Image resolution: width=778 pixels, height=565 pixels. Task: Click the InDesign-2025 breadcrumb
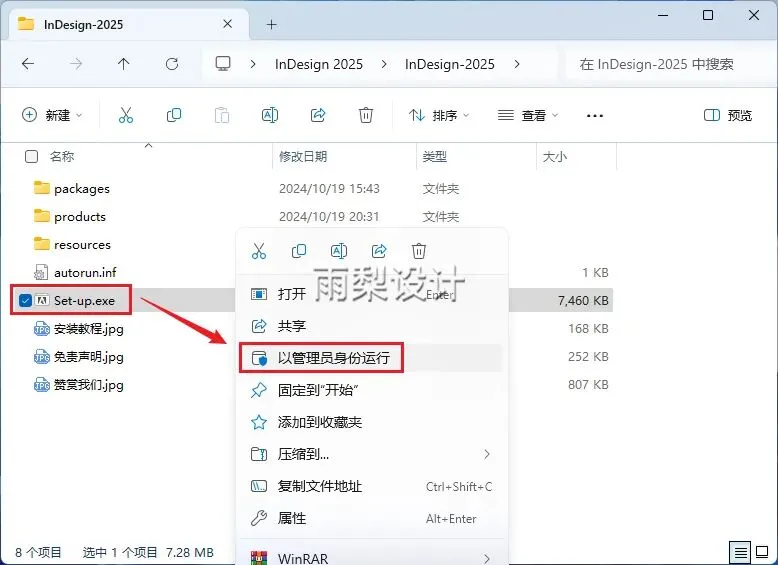(450, 64)
